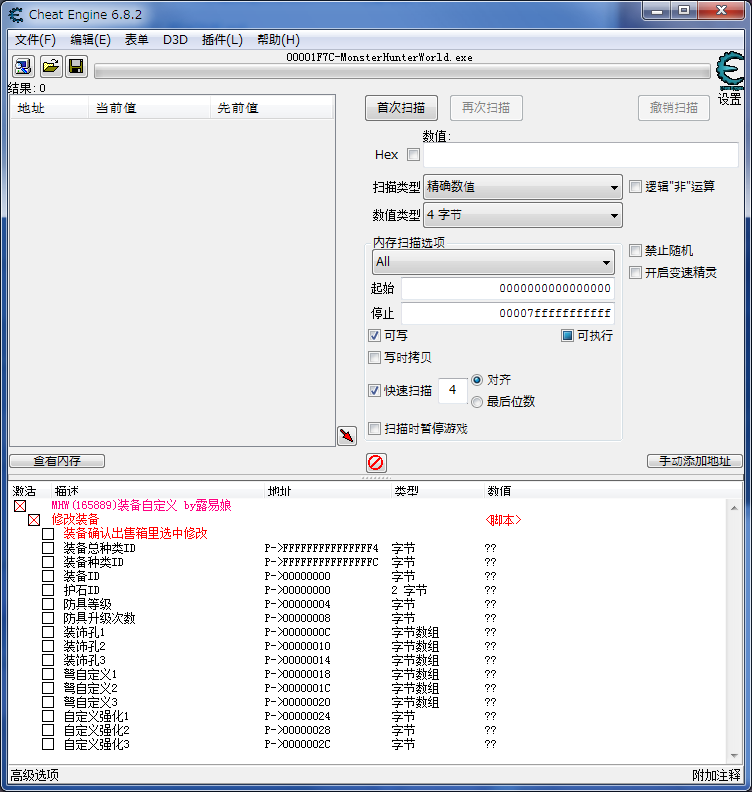Enable 写时拷贝 checkbox

[x=374, y=358]
